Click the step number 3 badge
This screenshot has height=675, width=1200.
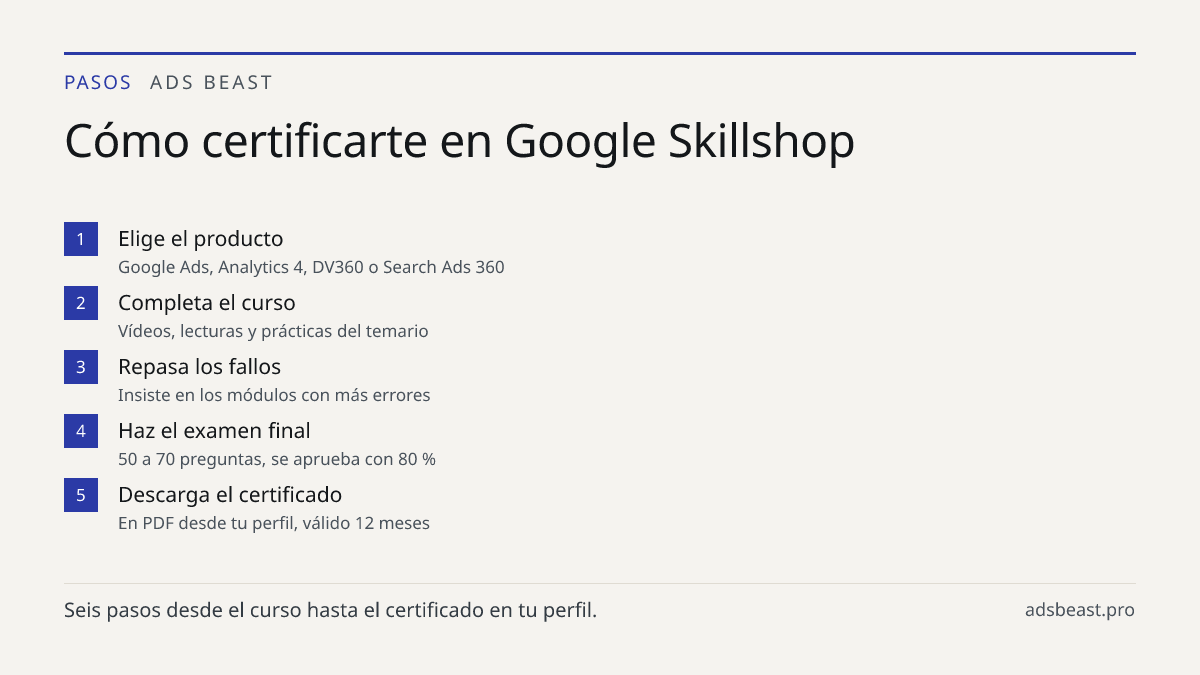tap(81, 367)
